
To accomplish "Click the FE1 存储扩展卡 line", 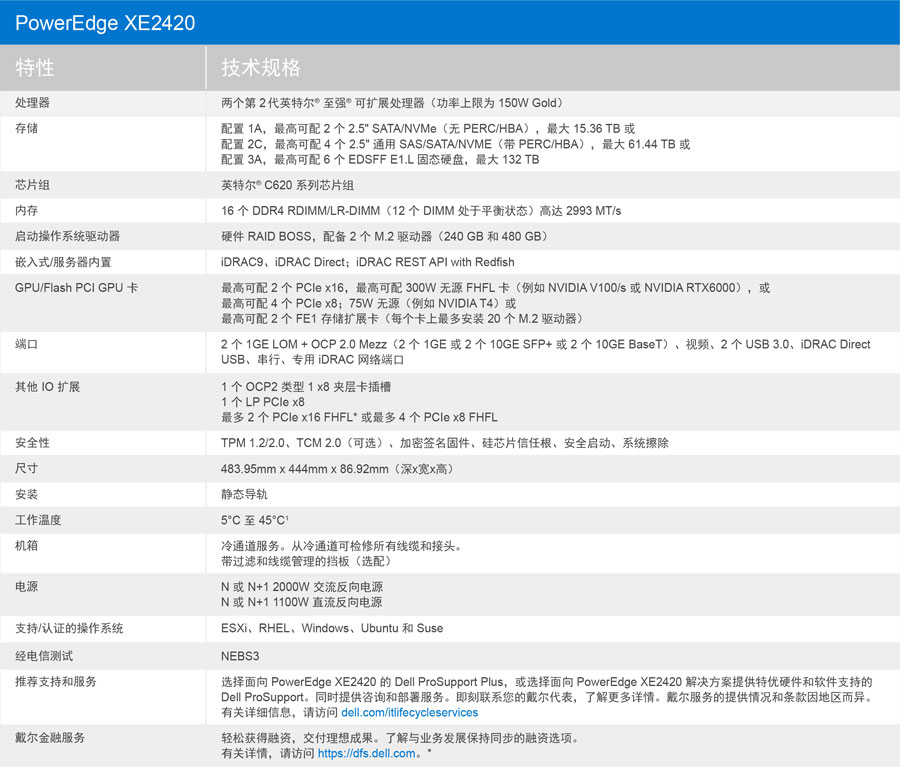I will tap(404, 319).
